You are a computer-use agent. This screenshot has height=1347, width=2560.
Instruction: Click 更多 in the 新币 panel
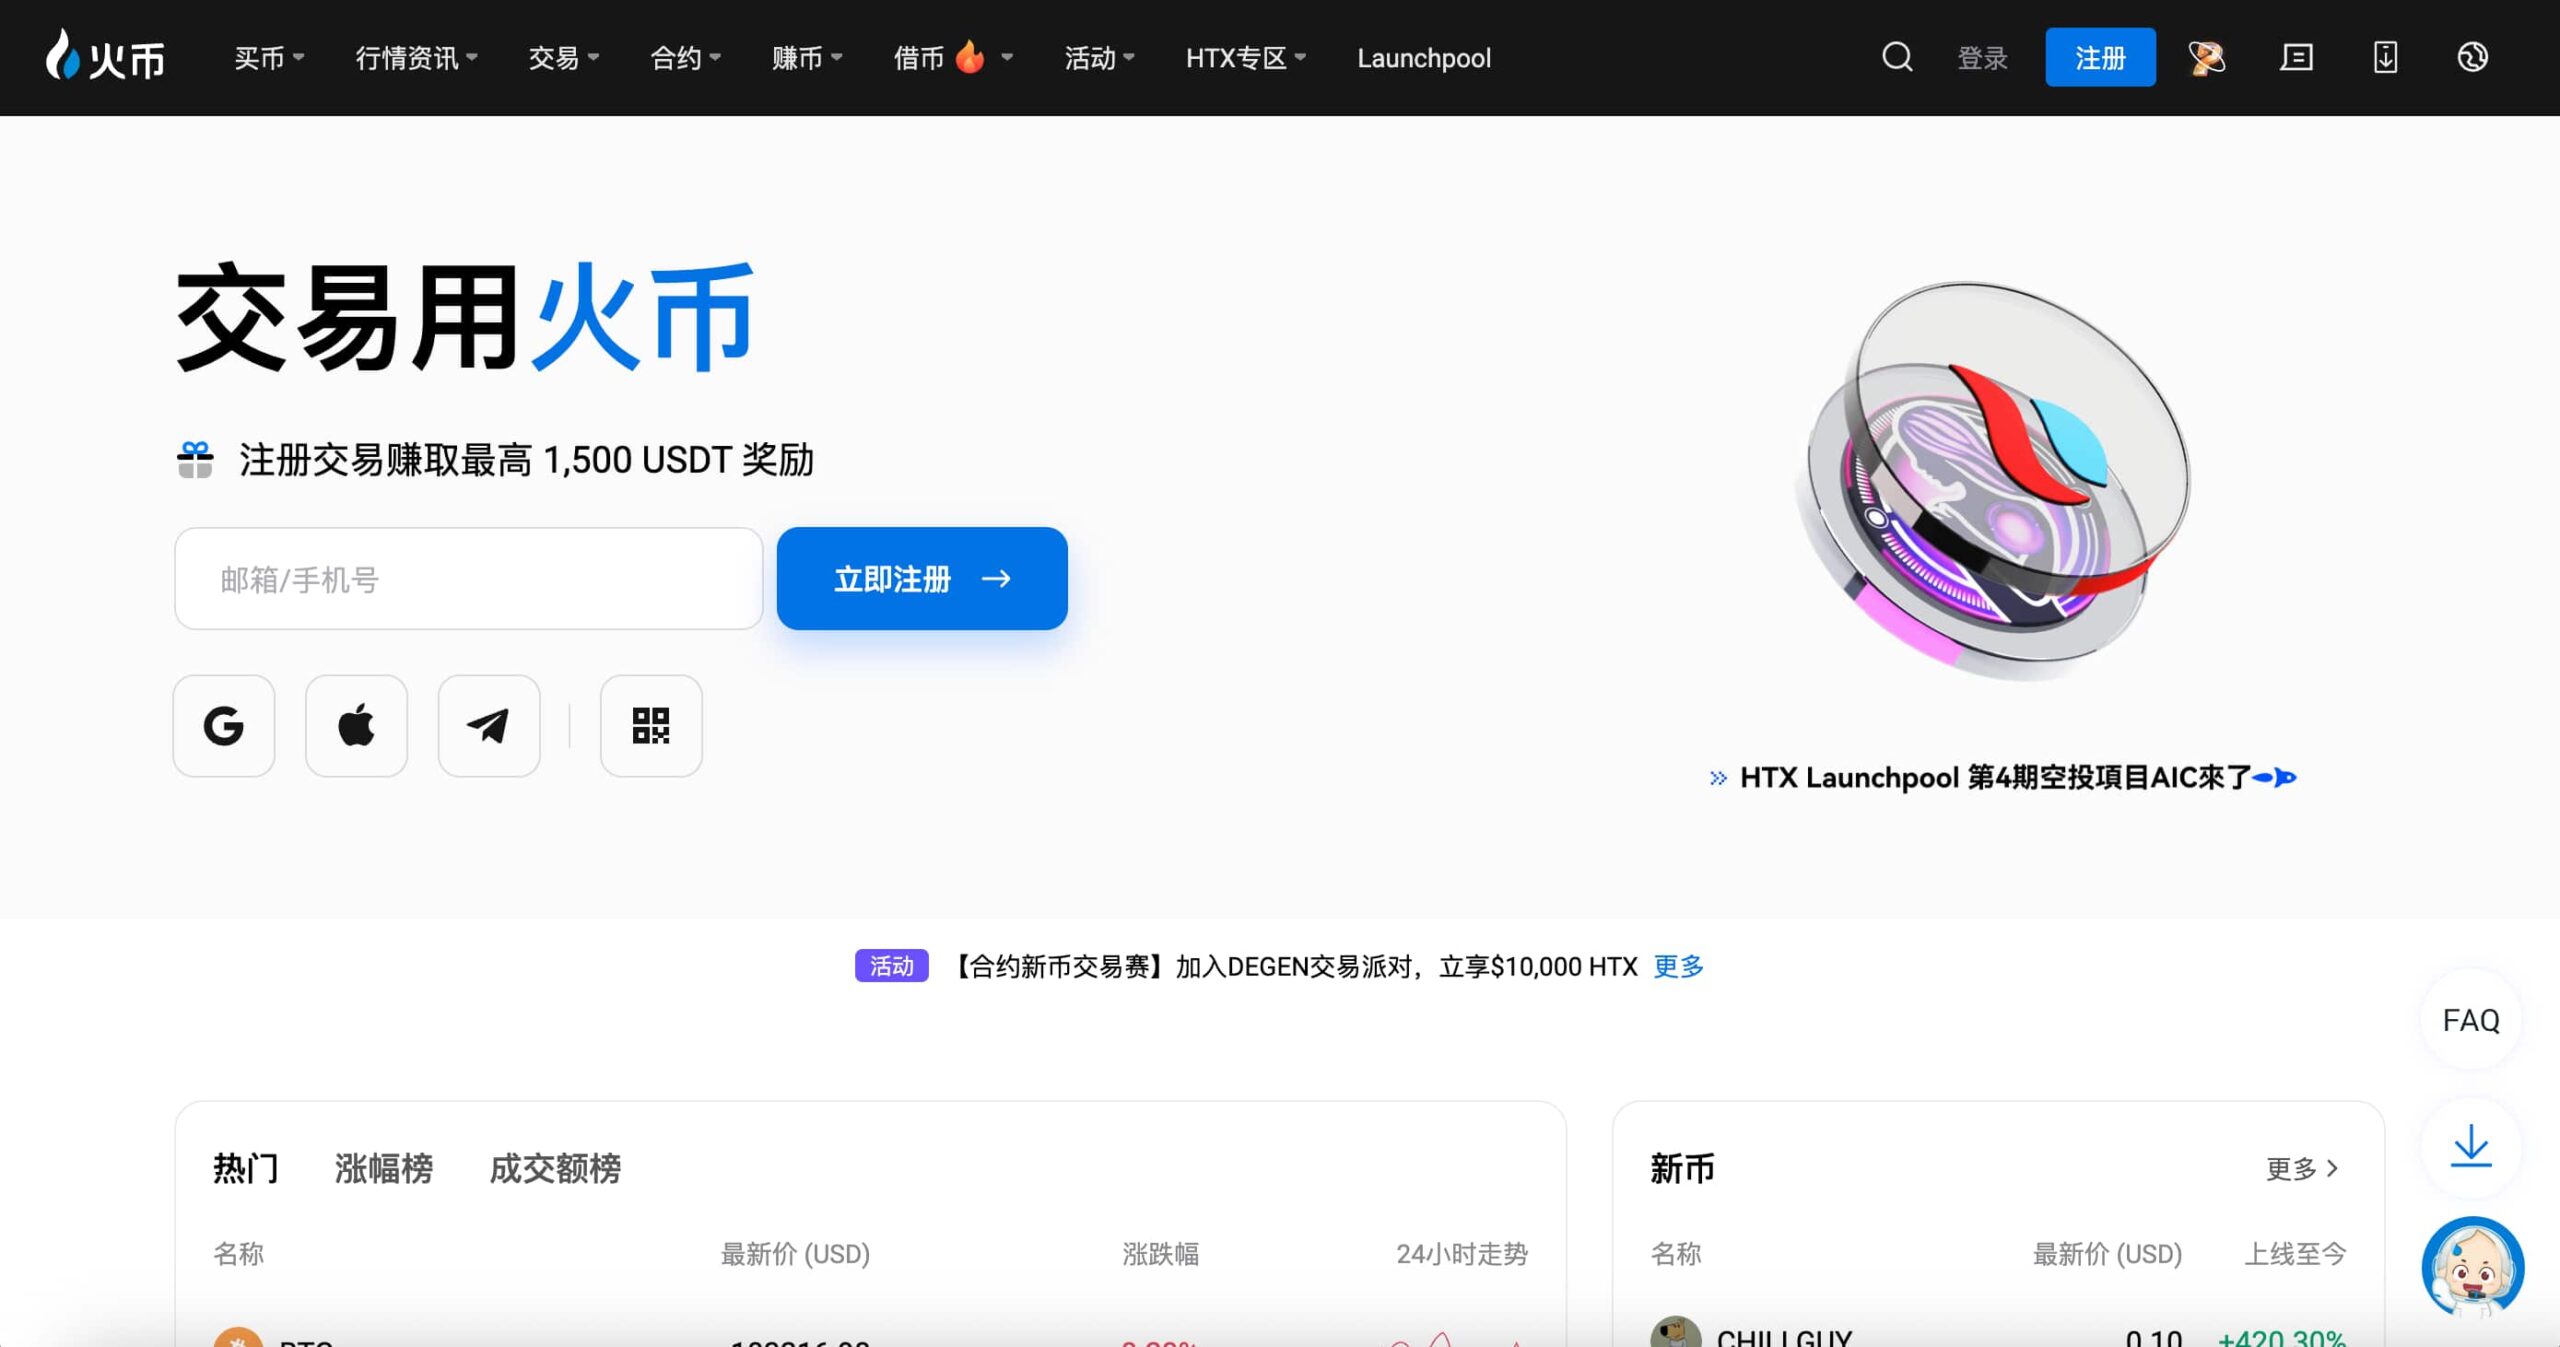(2302, 1168)
